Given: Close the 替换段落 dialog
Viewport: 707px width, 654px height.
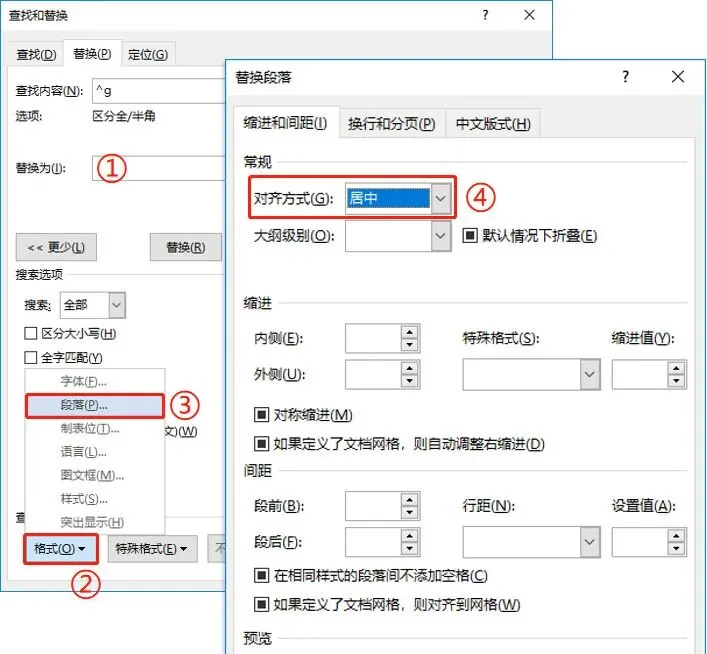Looking at the screenshot, I should click(x=678, y=77).
